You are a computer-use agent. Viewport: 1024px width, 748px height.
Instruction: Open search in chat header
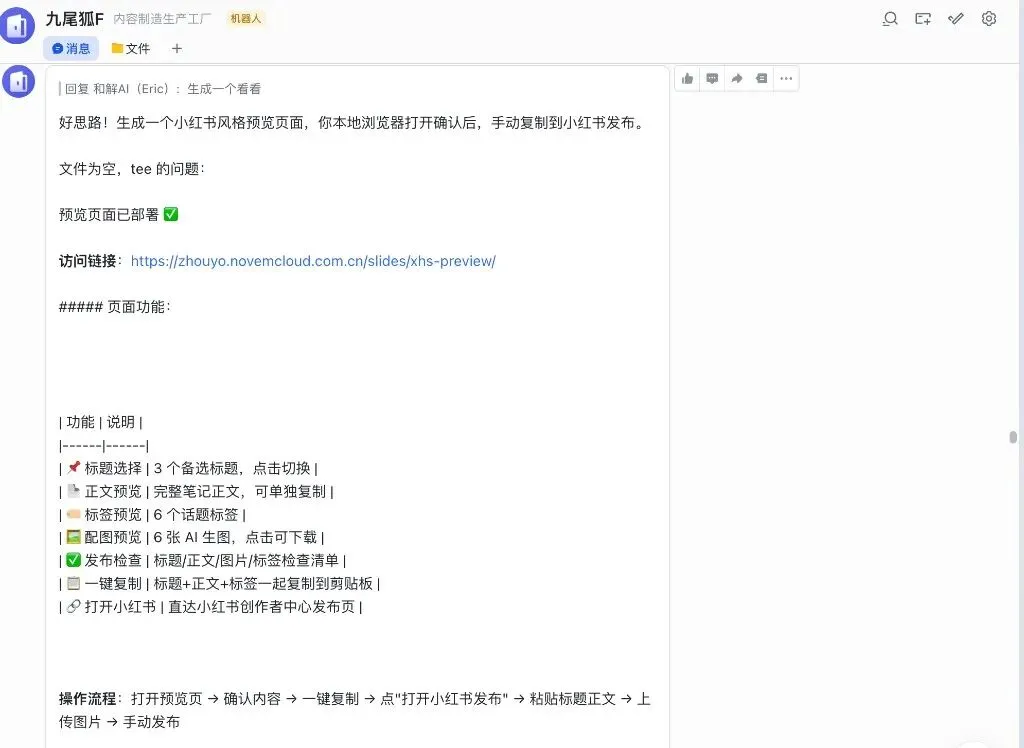(x=889, y=19)
